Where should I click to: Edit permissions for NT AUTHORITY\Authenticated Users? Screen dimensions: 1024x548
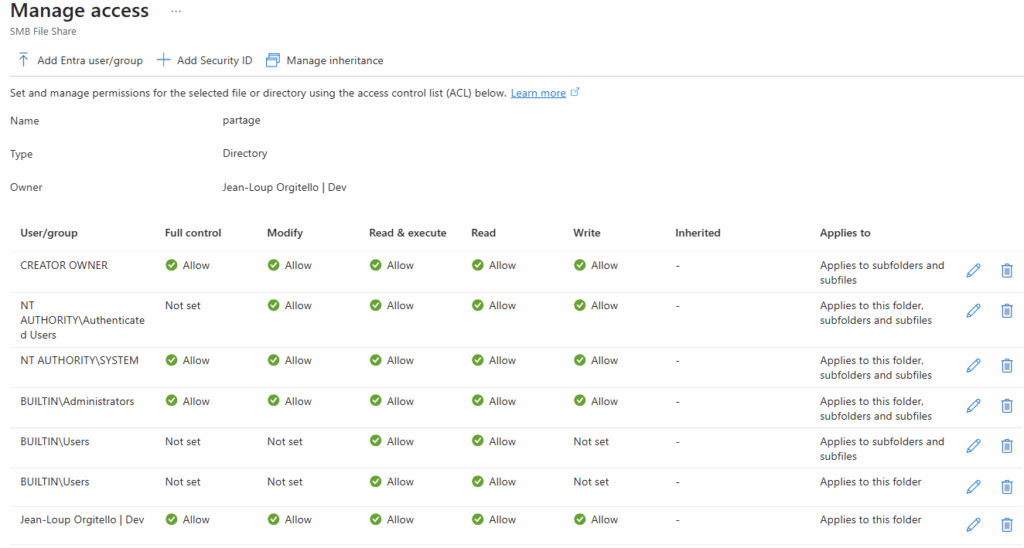[x=973, y=311]
